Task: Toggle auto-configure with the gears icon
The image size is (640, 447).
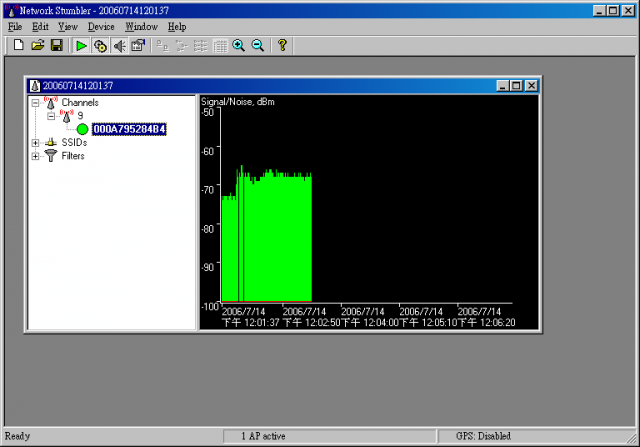Action: pyautogui.click(x=100, y=46)
